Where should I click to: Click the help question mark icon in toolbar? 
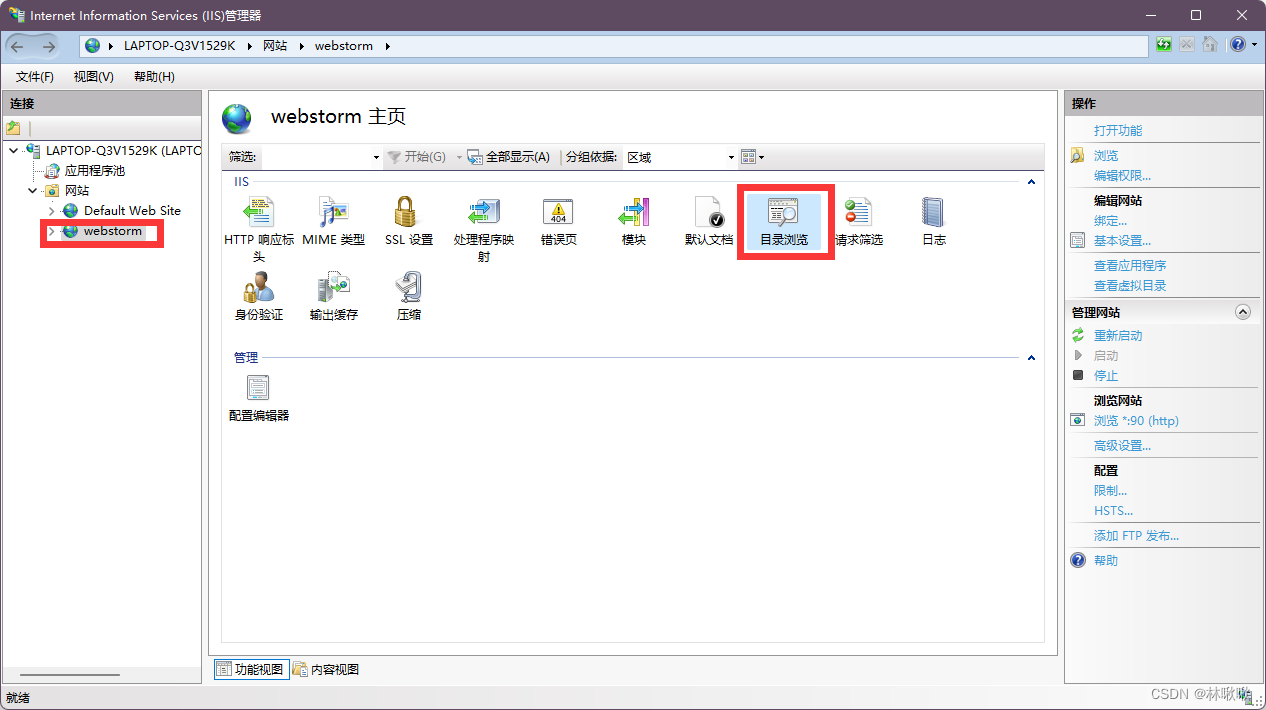[x=1238, y=45]
